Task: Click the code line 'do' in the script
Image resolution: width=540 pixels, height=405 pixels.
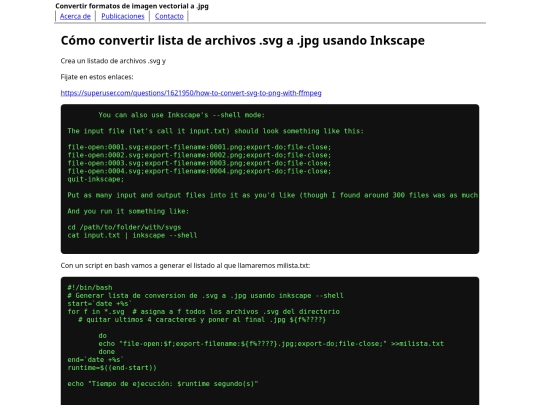Action: (103, 336)
